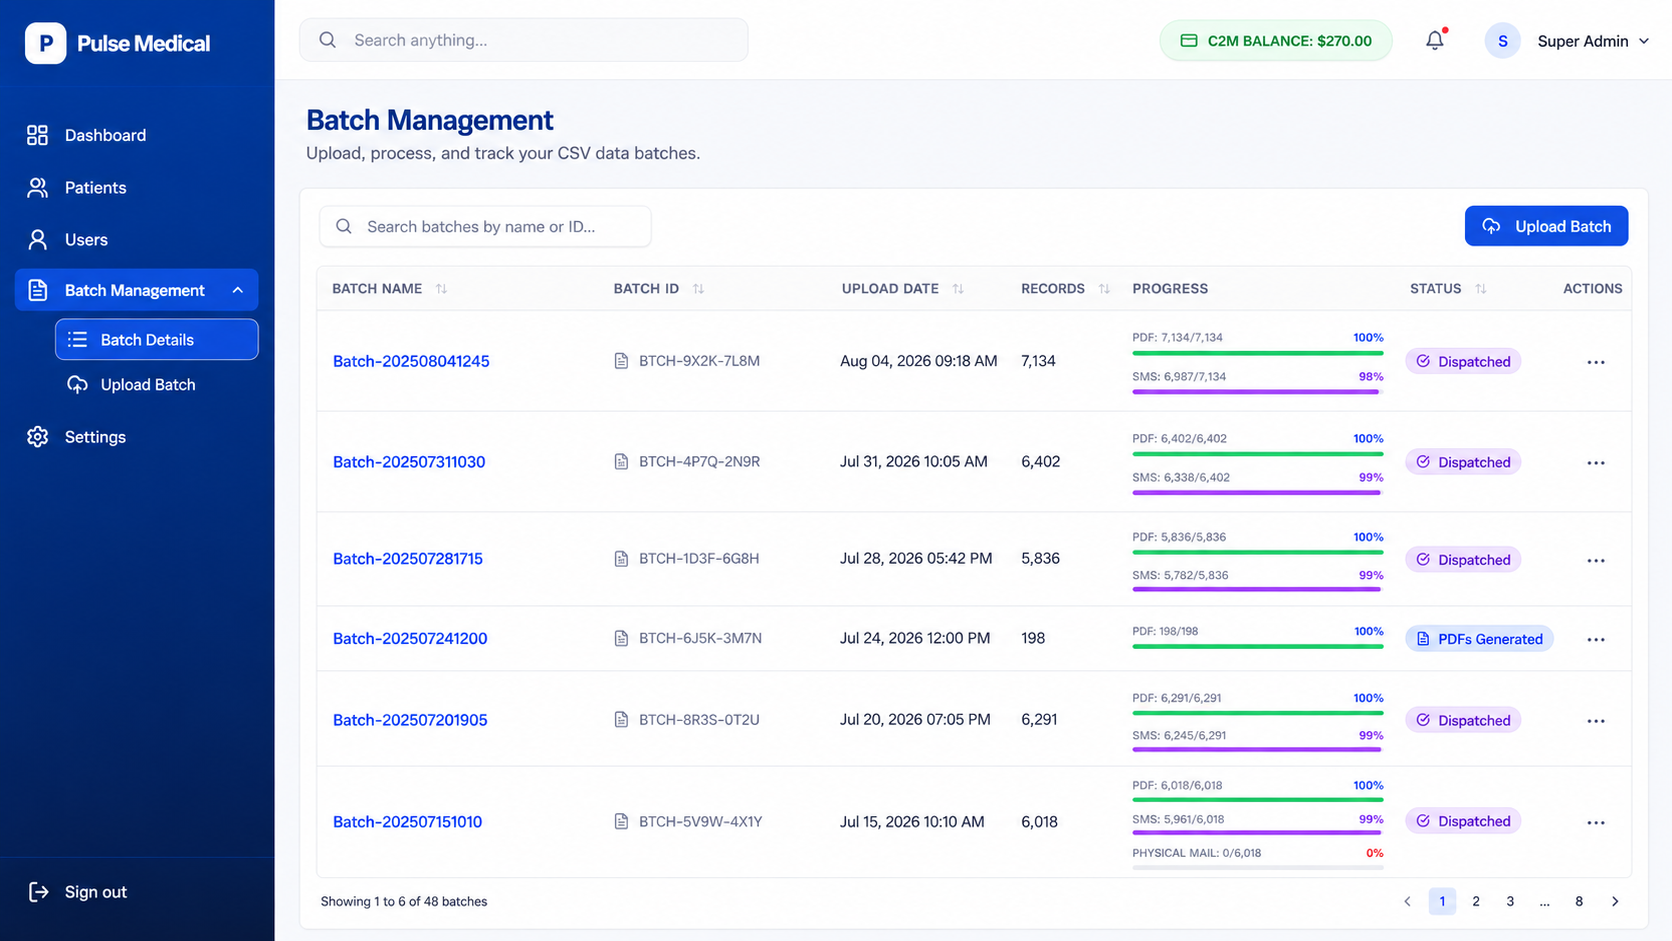Sign out of the application
The image size is (1672, 941).
(x=78, y=892)
